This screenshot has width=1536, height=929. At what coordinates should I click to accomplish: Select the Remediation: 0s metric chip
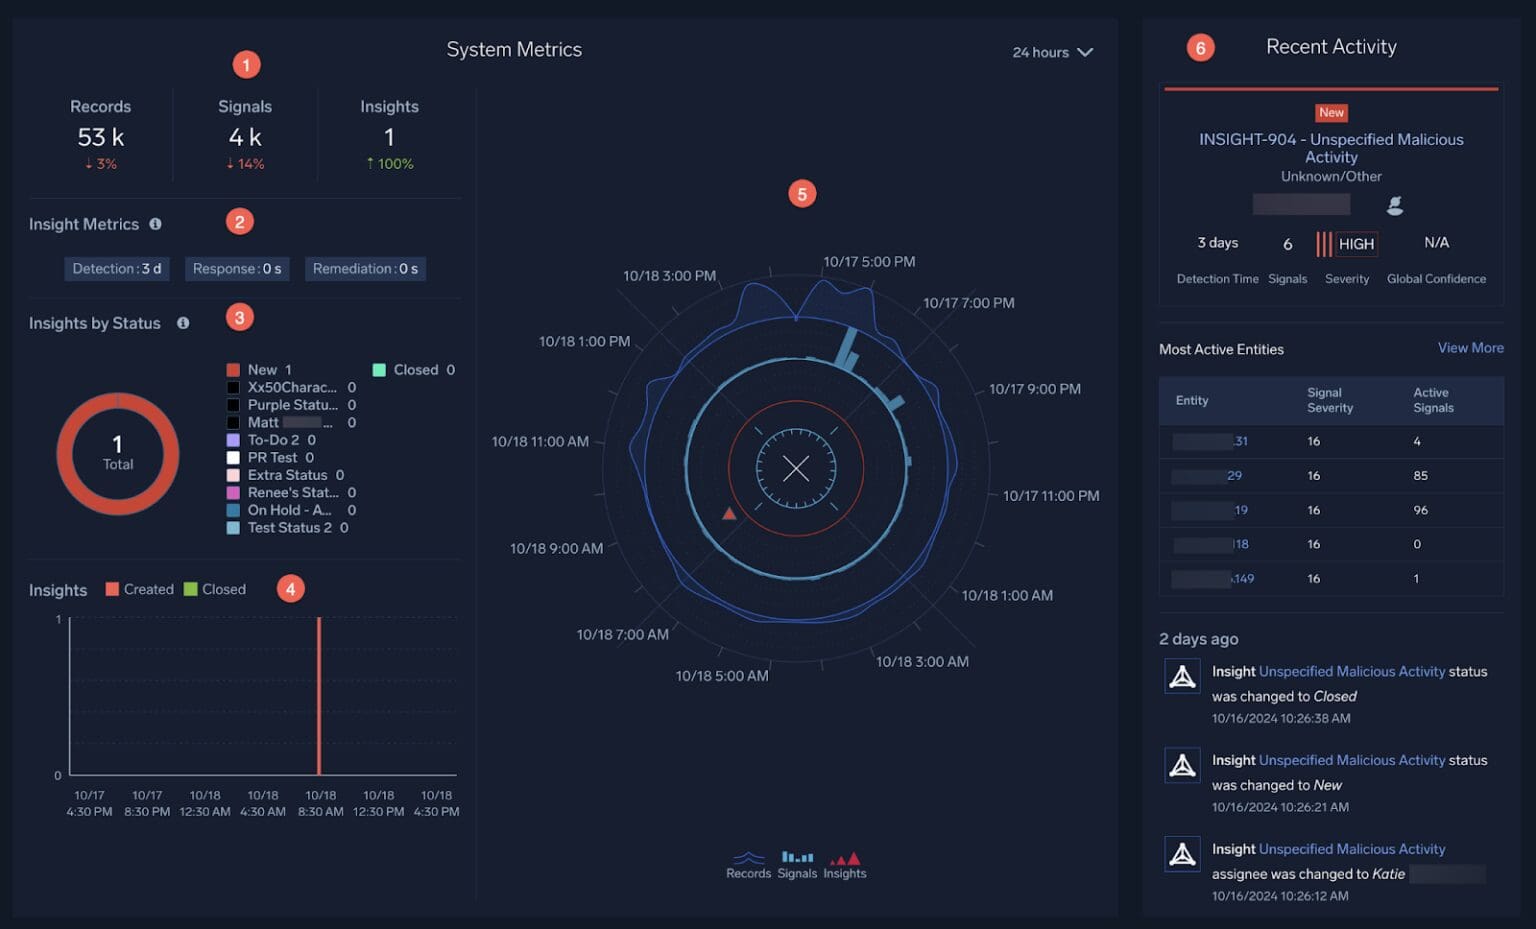point(365,268)
